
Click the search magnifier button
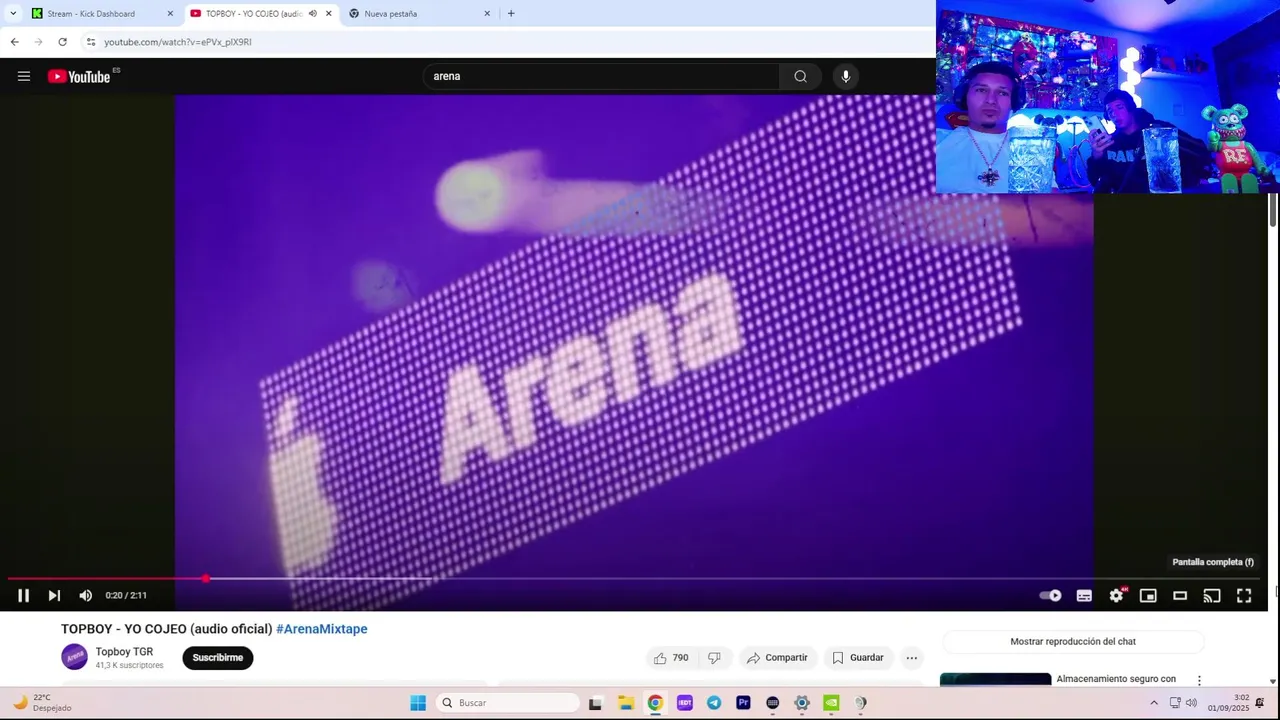click(x=800, y=76)
